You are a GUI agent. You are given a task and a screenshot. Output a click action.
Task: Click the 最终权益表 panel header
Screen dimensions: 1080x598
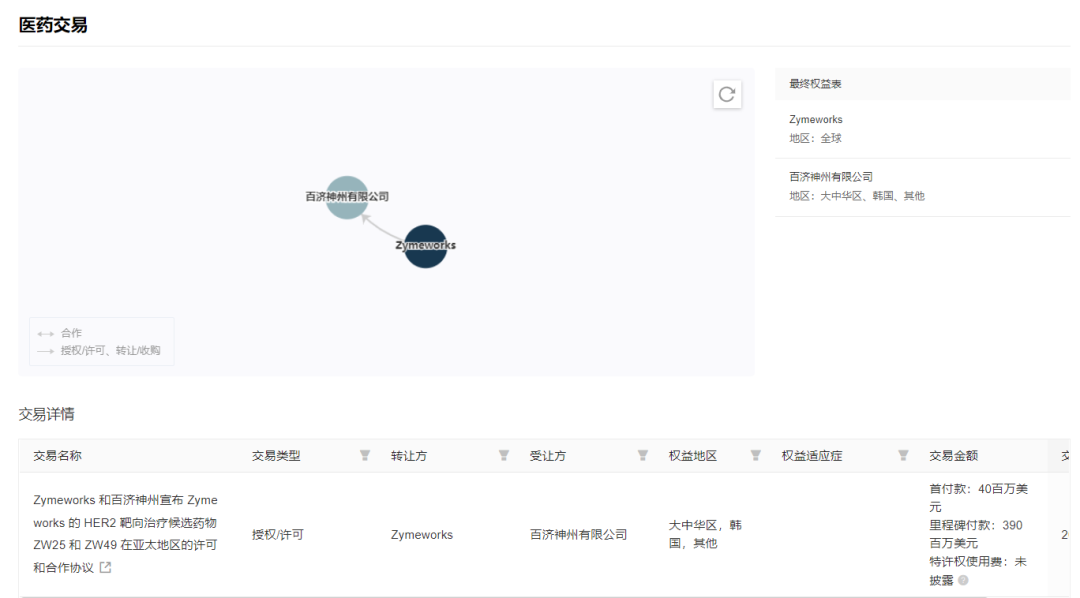816,83
